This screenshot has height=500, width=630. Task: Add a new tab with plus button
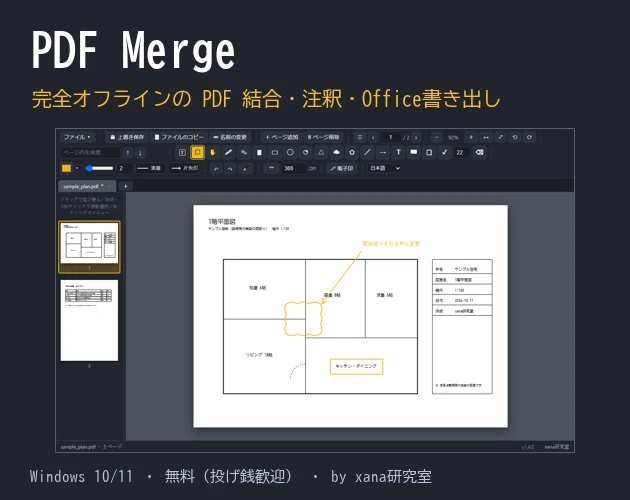[x=125, y=186]
